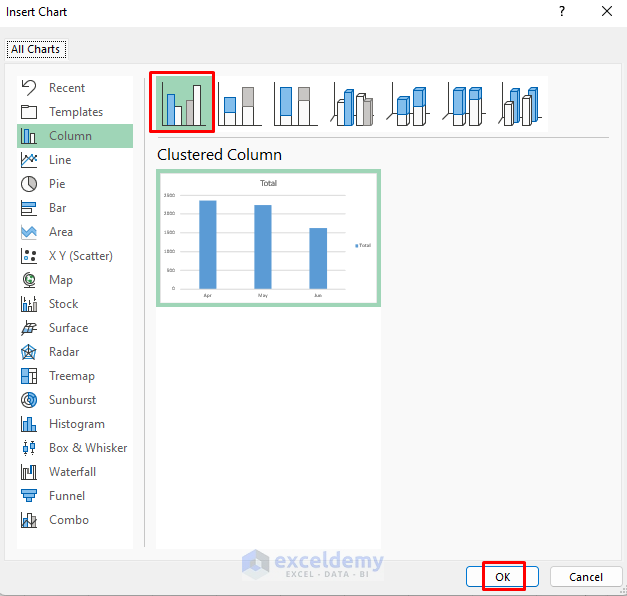Viewport: 627px width, 596px height.
Task: Select the Stock chart type label
Action: 64,304
